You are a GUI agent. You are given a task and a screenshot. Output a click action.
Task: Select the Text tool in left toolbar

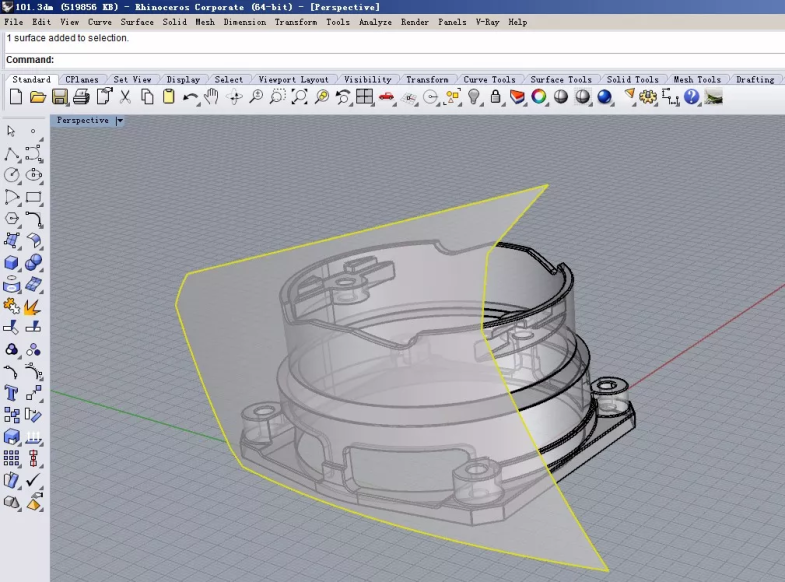point(12,394)
